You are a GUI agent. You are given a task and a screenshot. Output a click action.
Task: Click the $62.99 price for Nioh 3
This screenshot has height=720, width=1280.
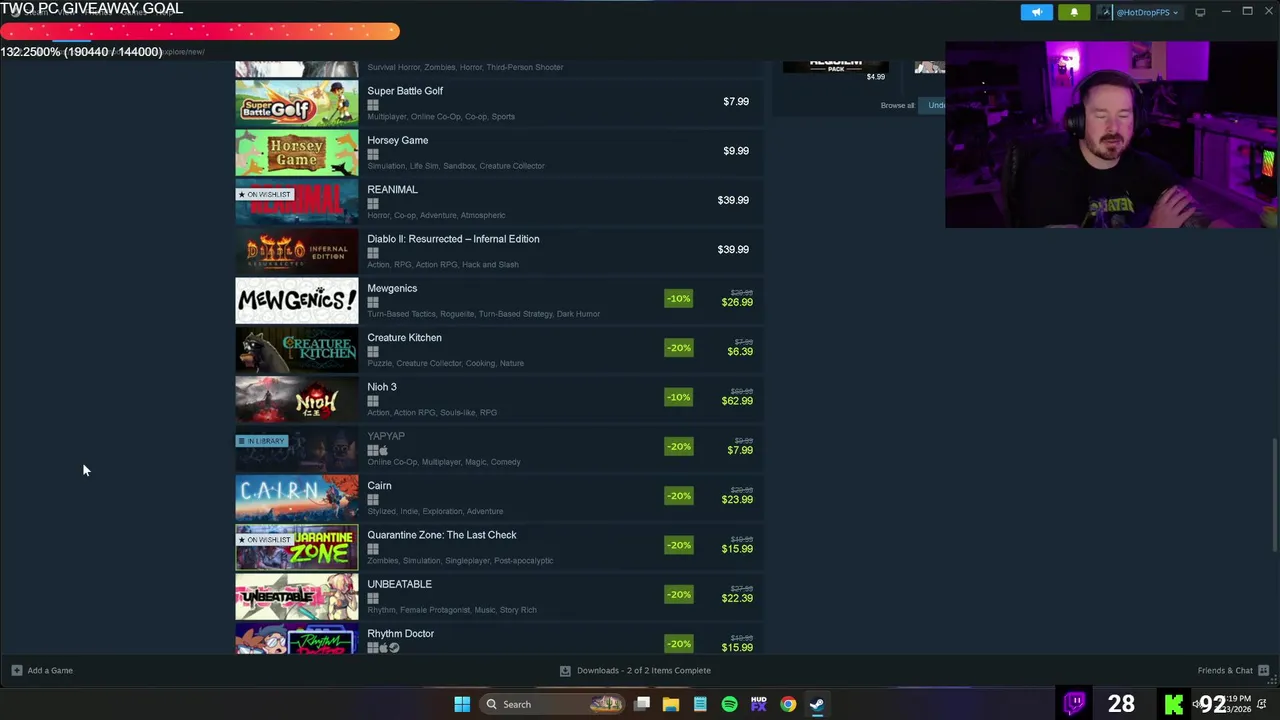737,401
